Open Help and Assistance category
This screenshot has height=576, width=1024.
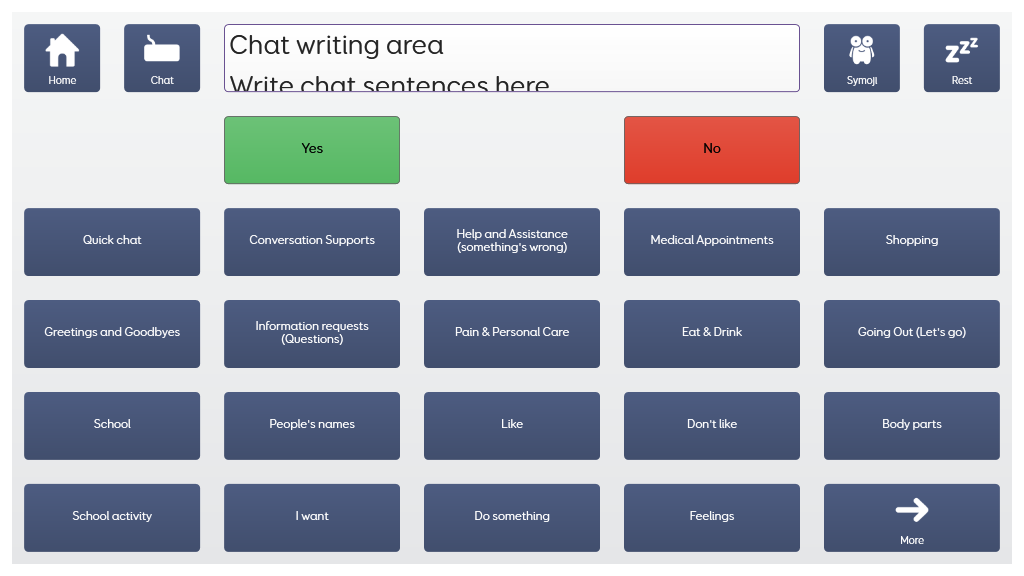pyautogui.click(x=512, y=242)
